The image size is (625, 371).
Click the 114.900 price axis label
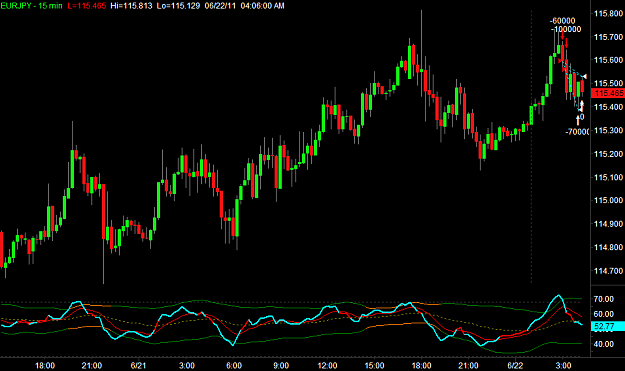tap(608, 224)
